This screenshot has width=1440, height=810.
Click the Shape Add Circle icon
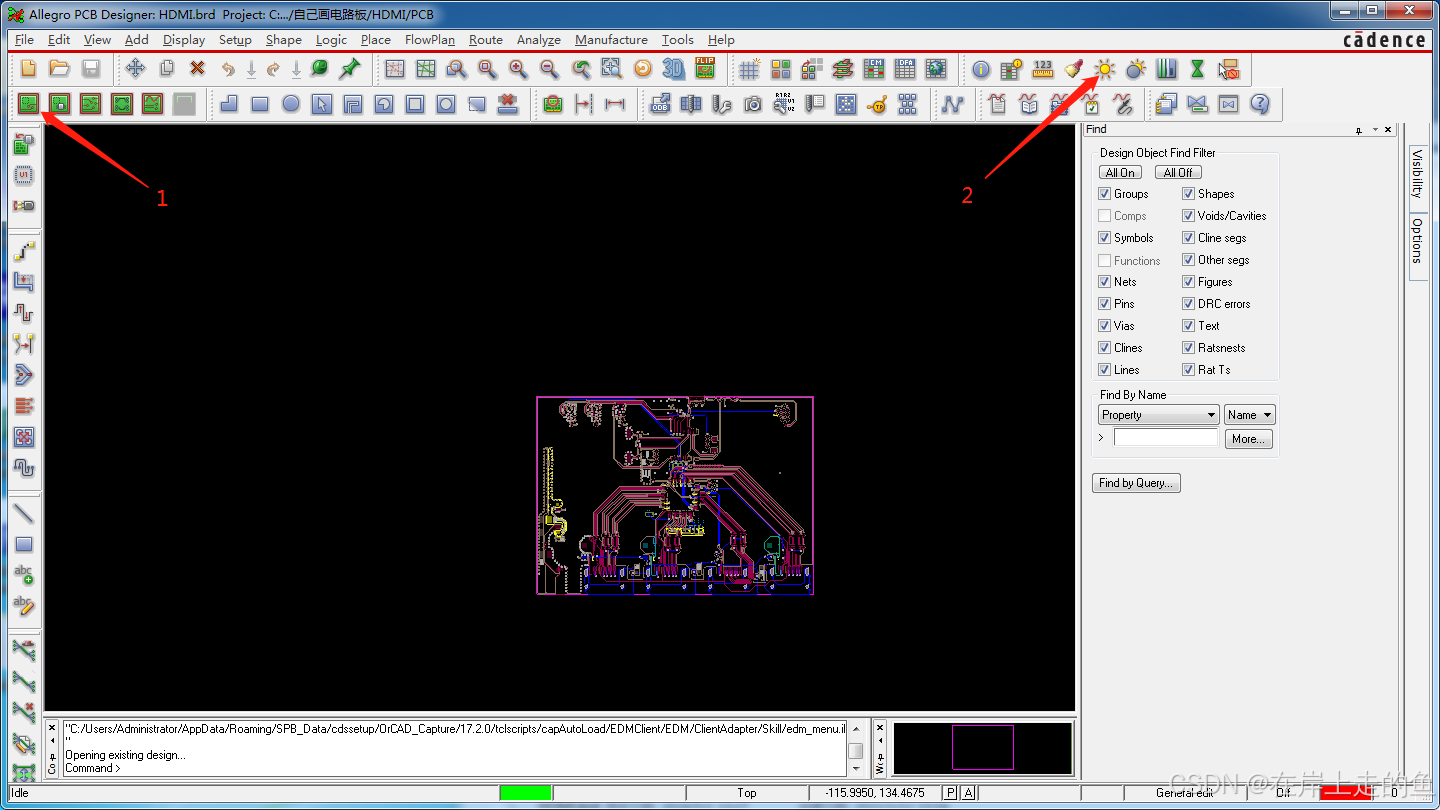click(291, 103)
